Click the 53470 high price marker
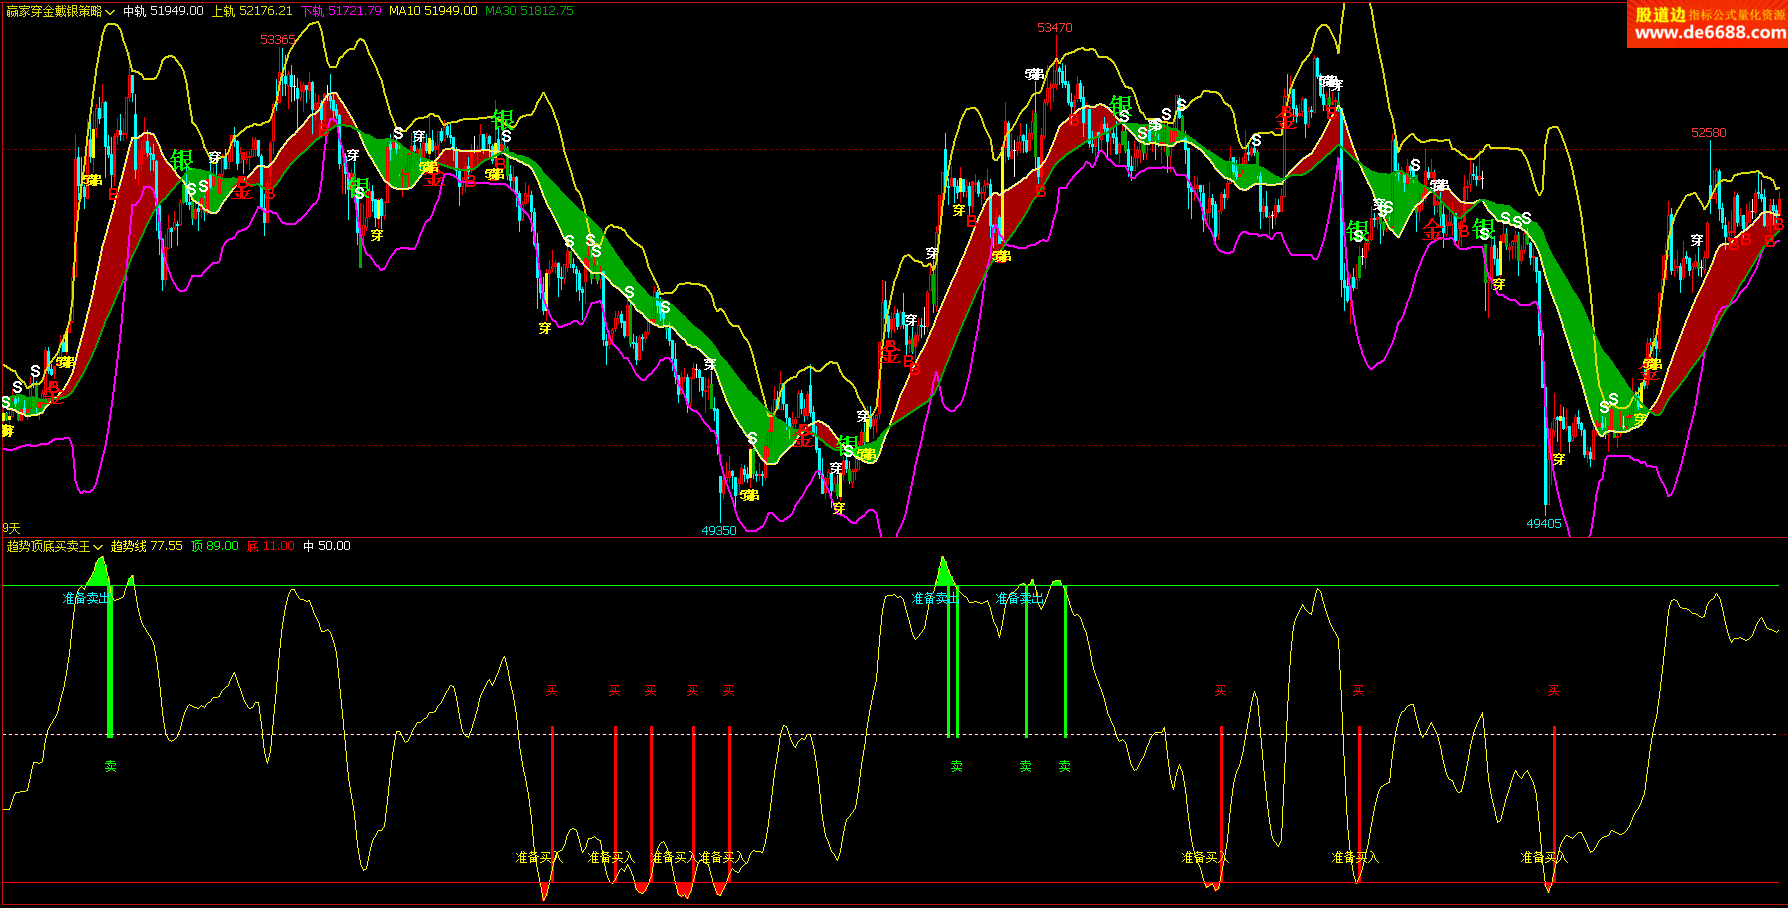Image resolution: width=1788 pixels, height=908 pixels. click(1054, 28)
